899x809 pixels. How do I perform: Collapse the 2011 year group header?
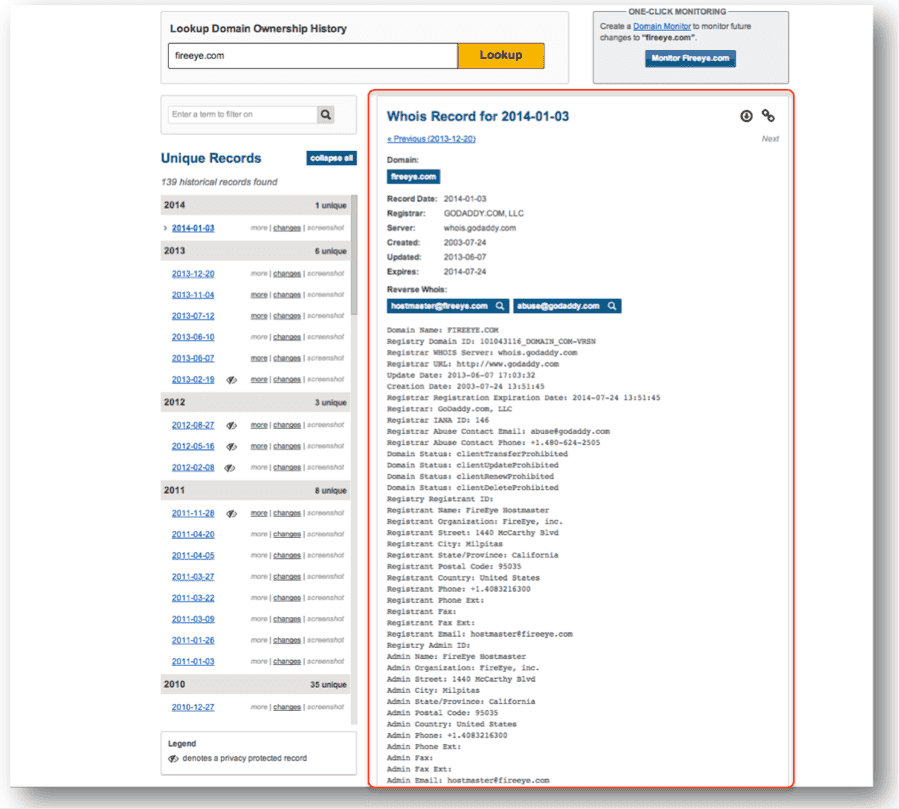[255, 490]
